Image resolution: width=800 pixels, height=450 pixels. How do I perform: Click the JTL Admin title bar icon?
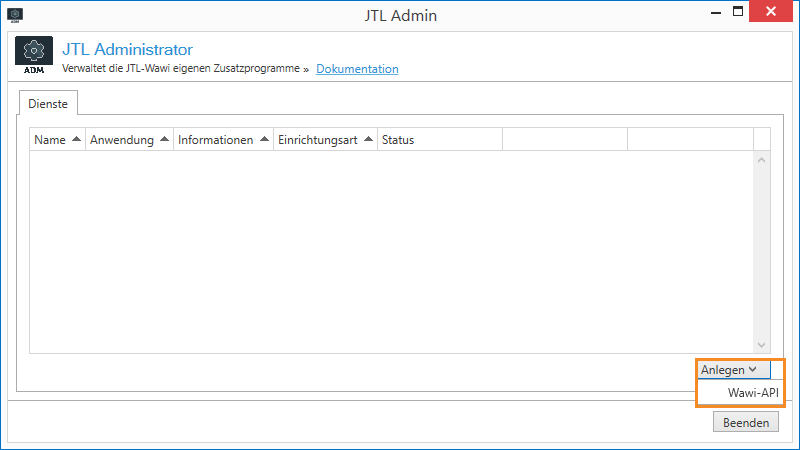tap(15, 14)
